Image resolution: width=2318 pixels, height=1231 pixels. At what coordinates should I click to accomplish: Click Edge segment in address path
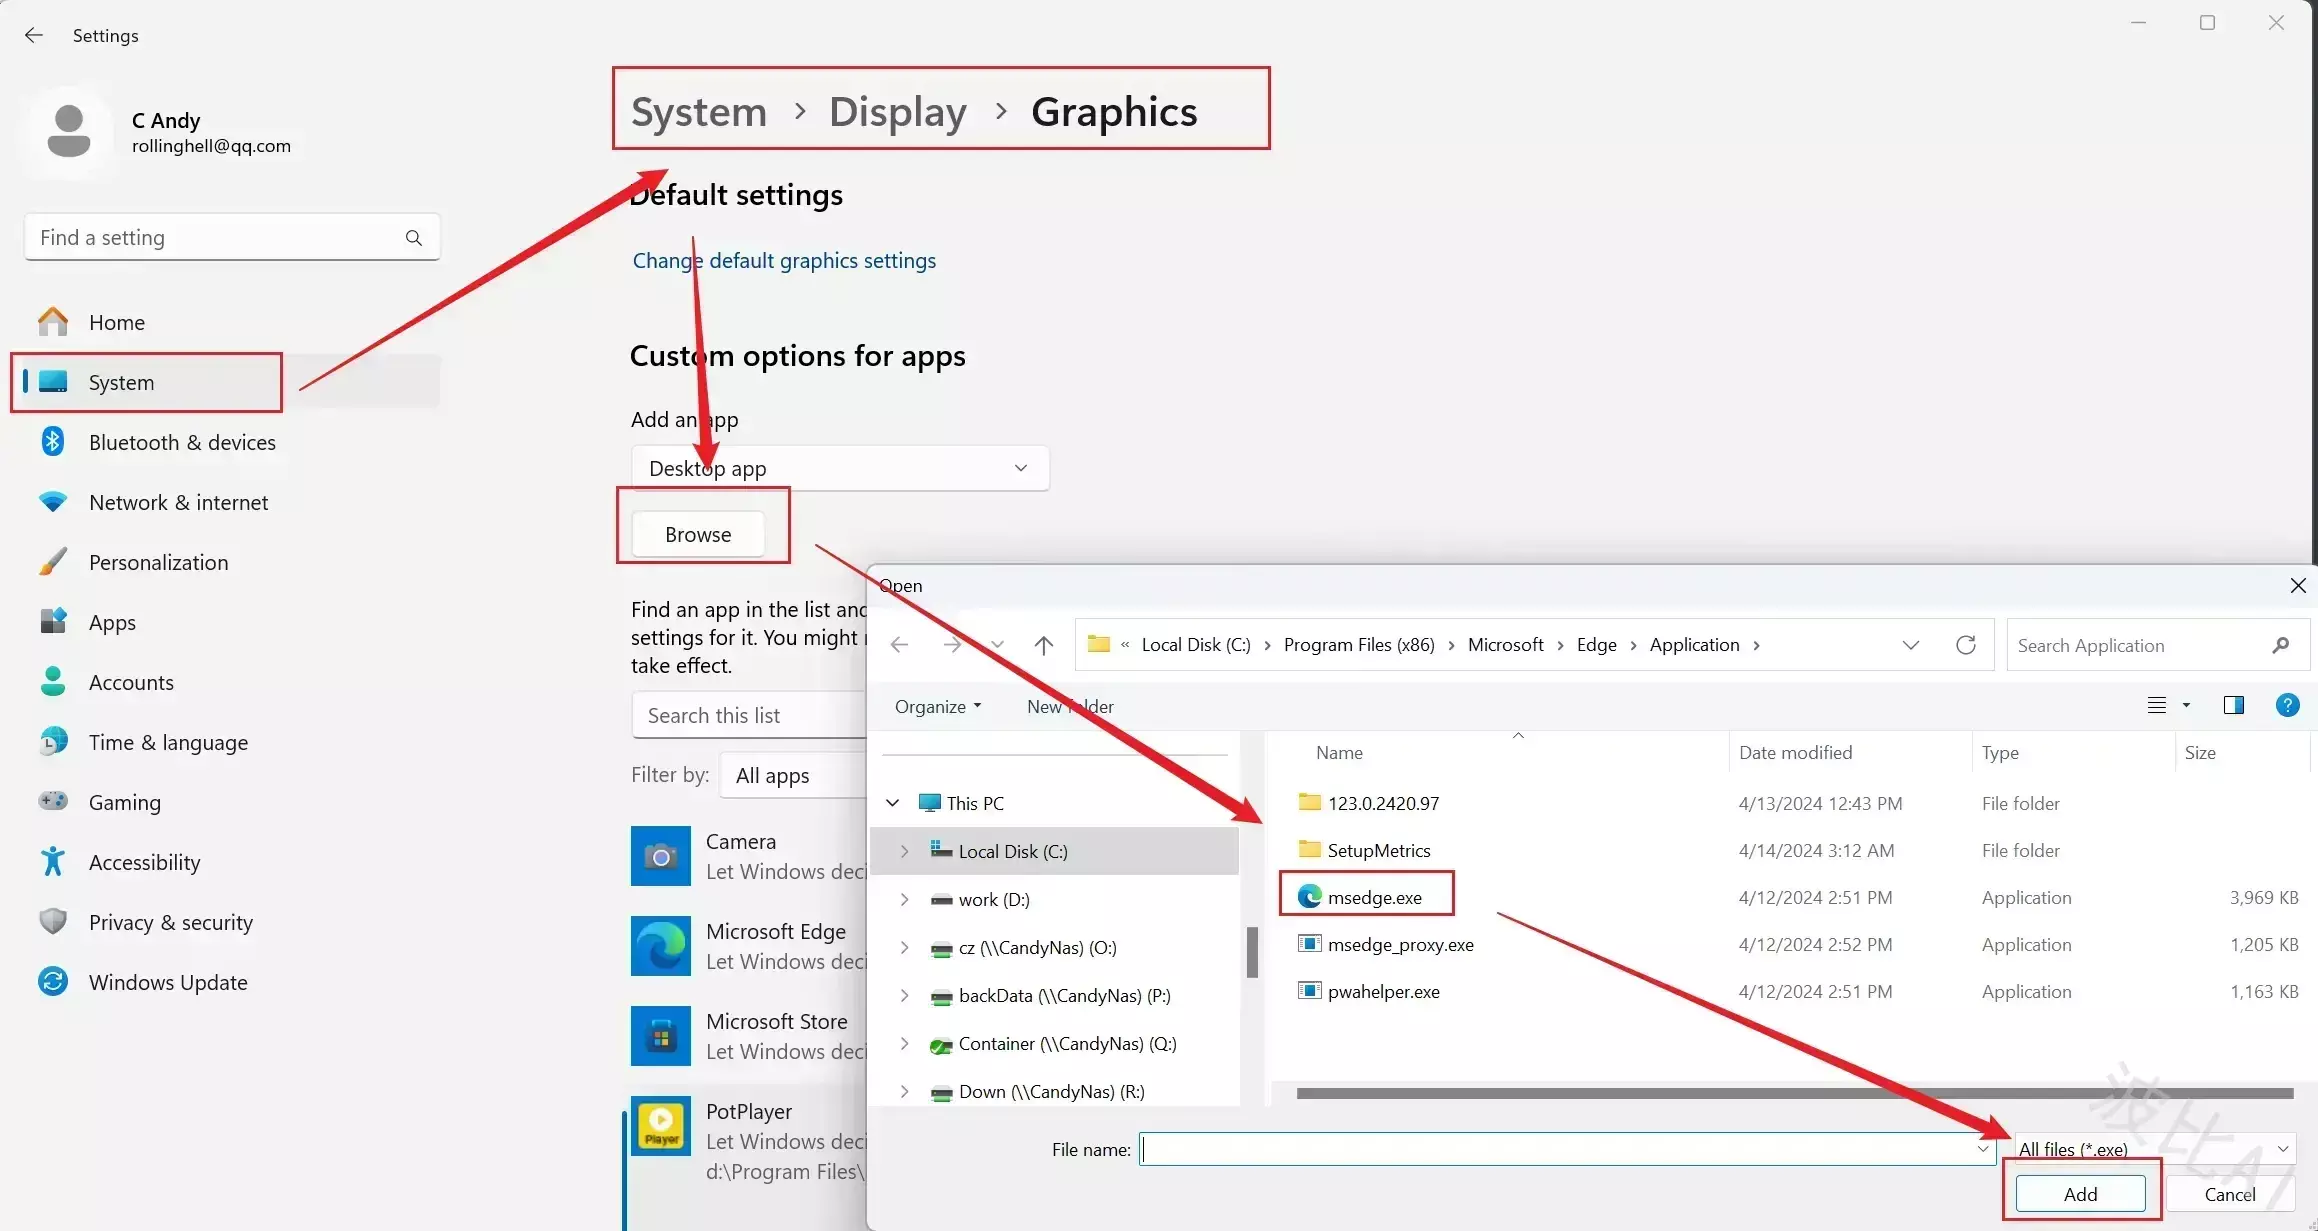[1596, 645]
